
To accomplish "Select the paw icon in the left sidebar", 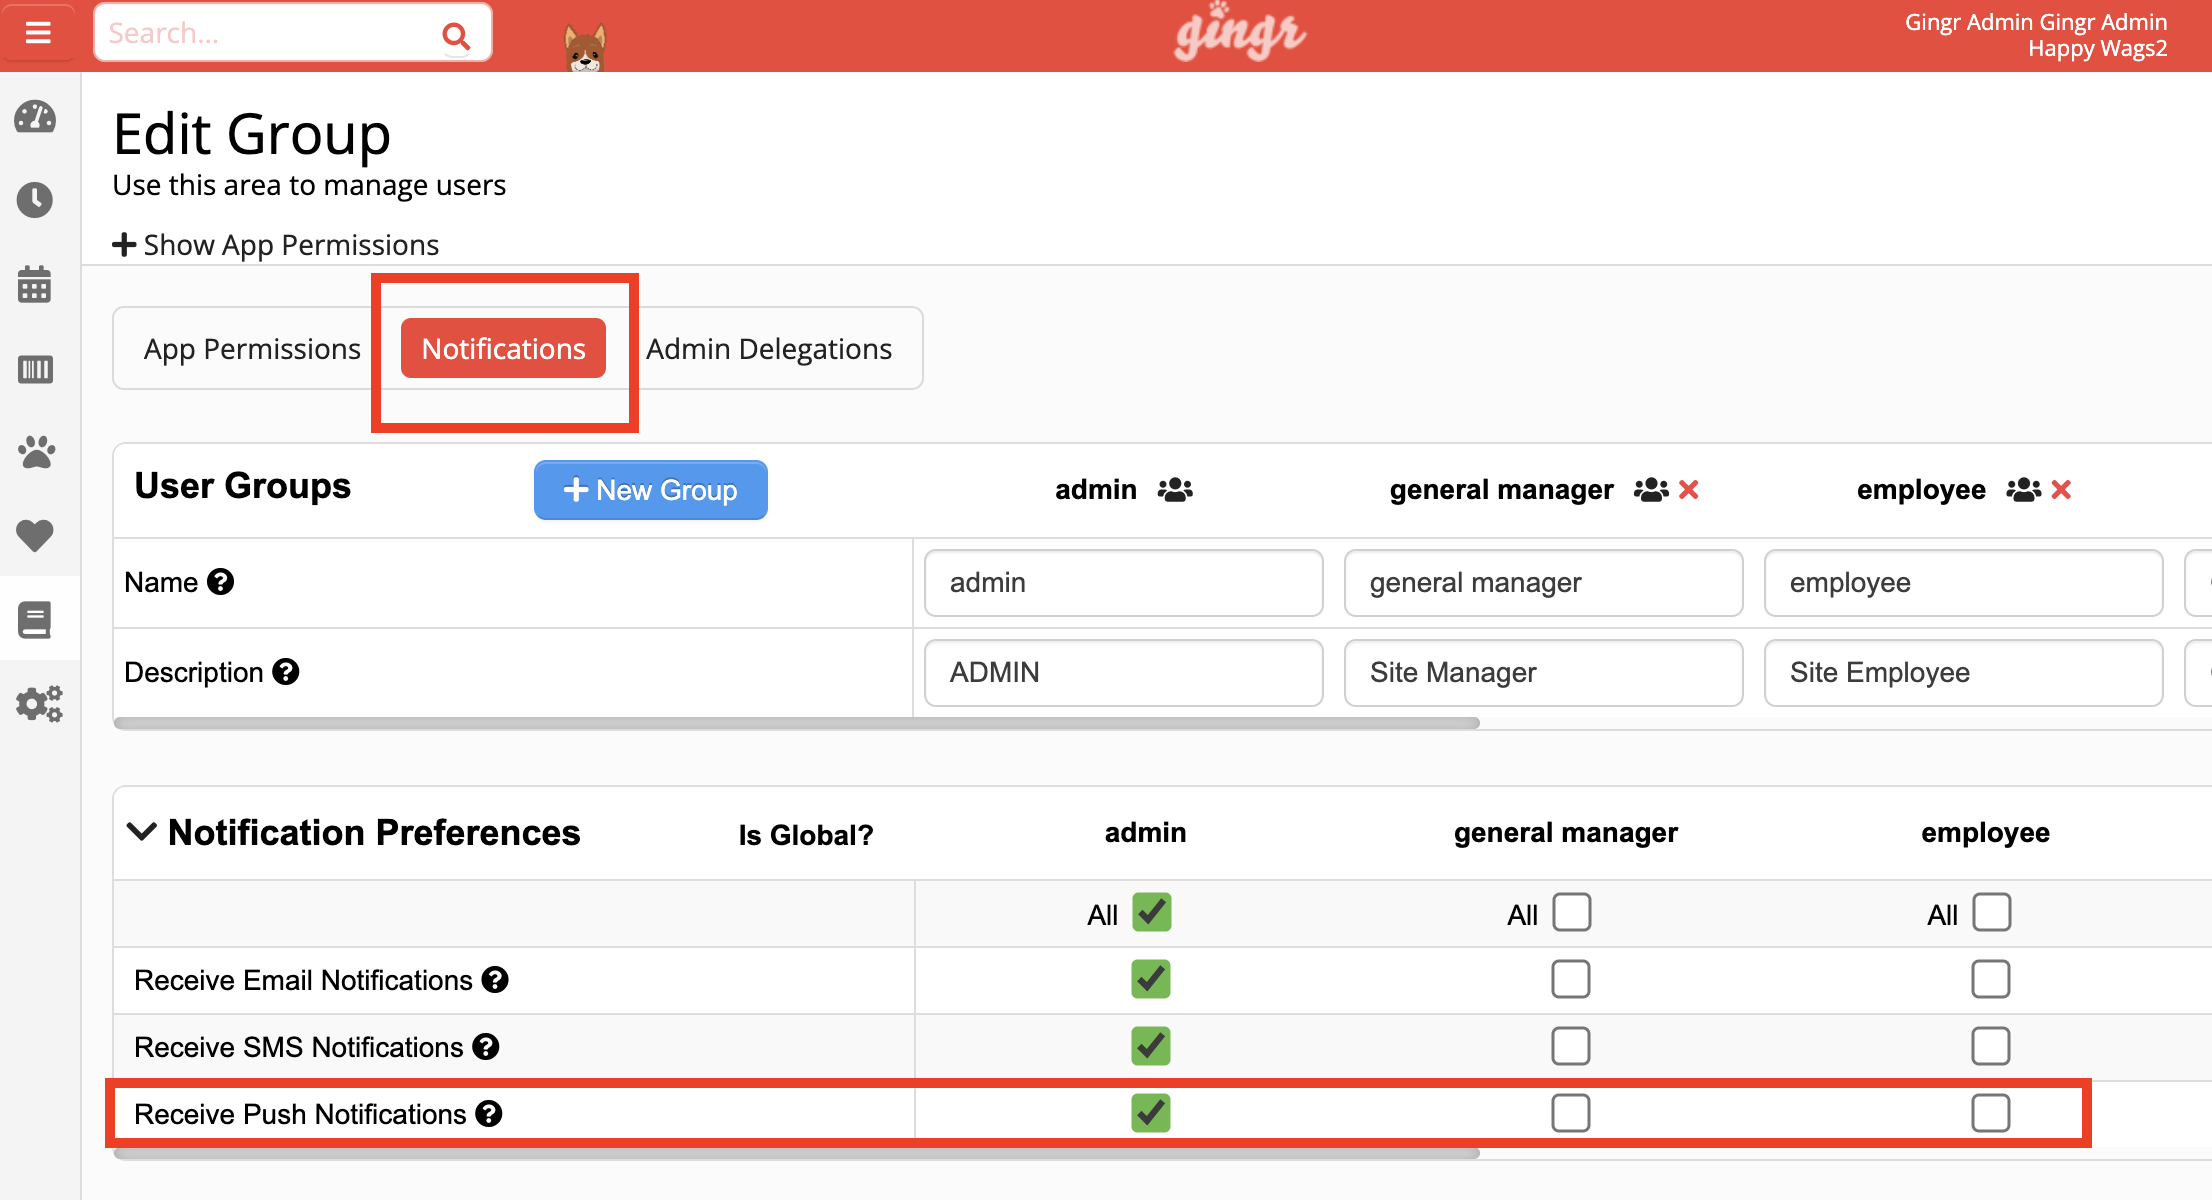I will [35, 452].
